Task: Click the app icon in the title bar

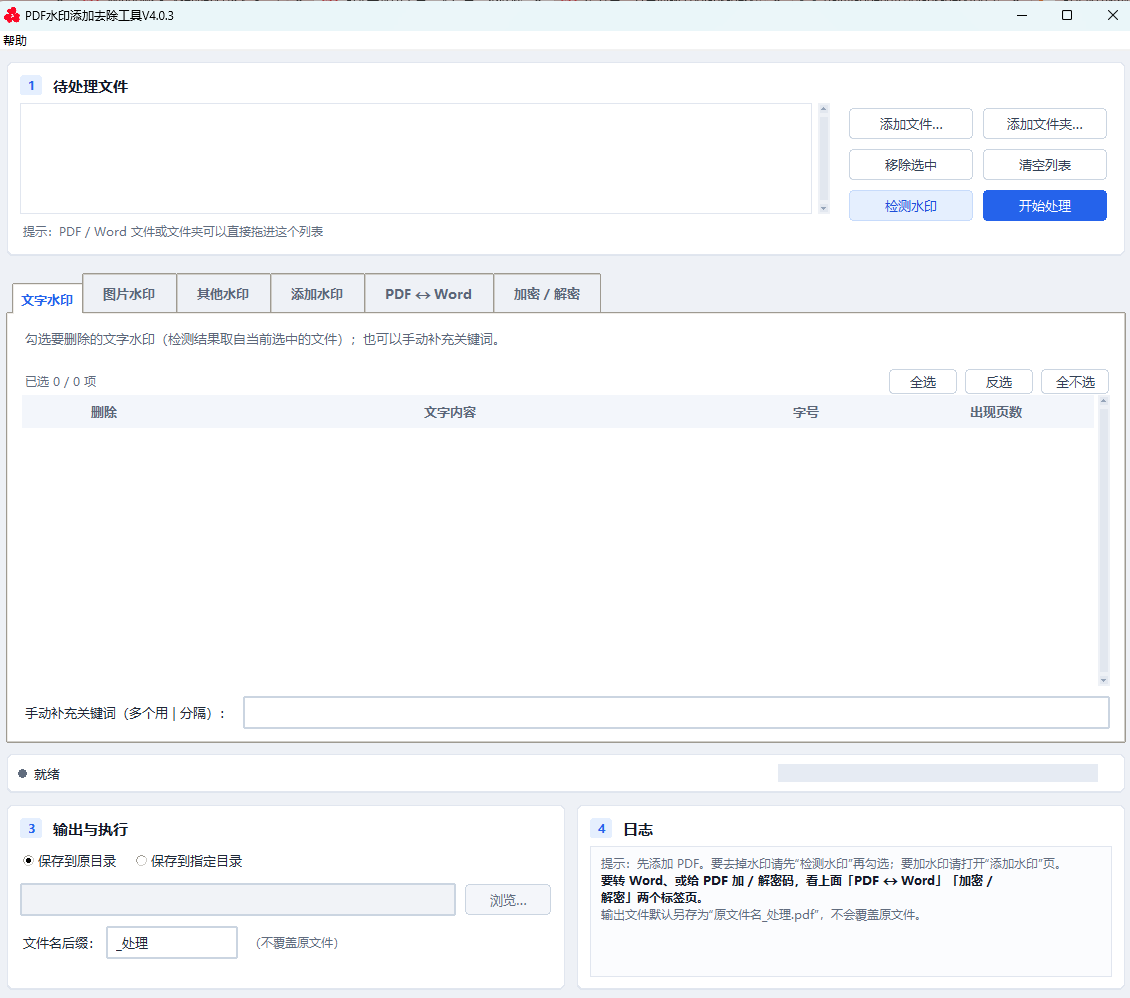Action: pos(12,15)
